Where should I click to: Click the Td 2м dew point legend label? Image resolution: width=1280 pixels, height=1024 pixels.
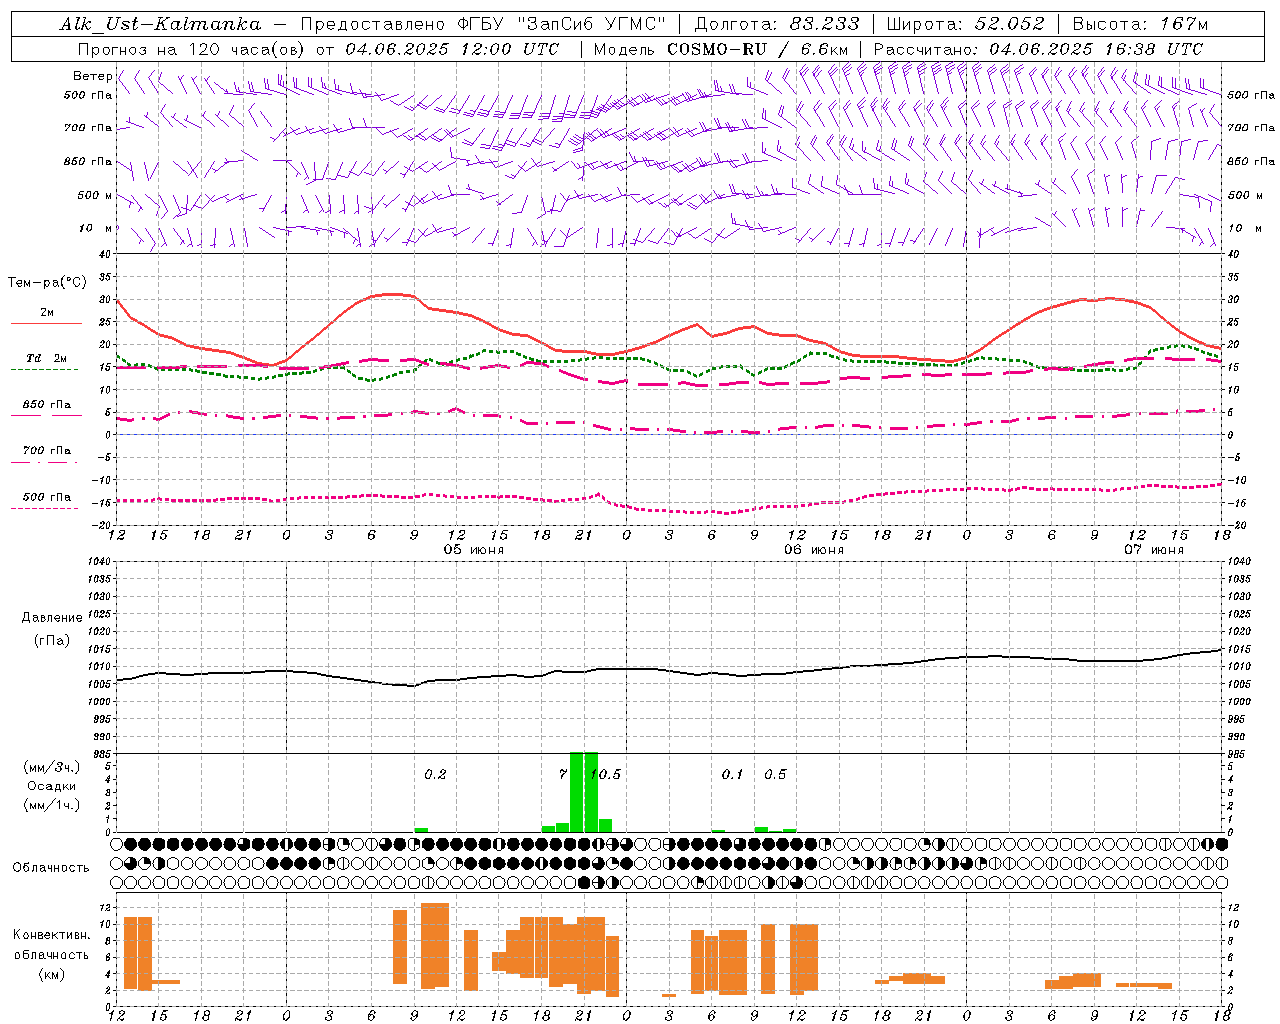pos(47,358)
